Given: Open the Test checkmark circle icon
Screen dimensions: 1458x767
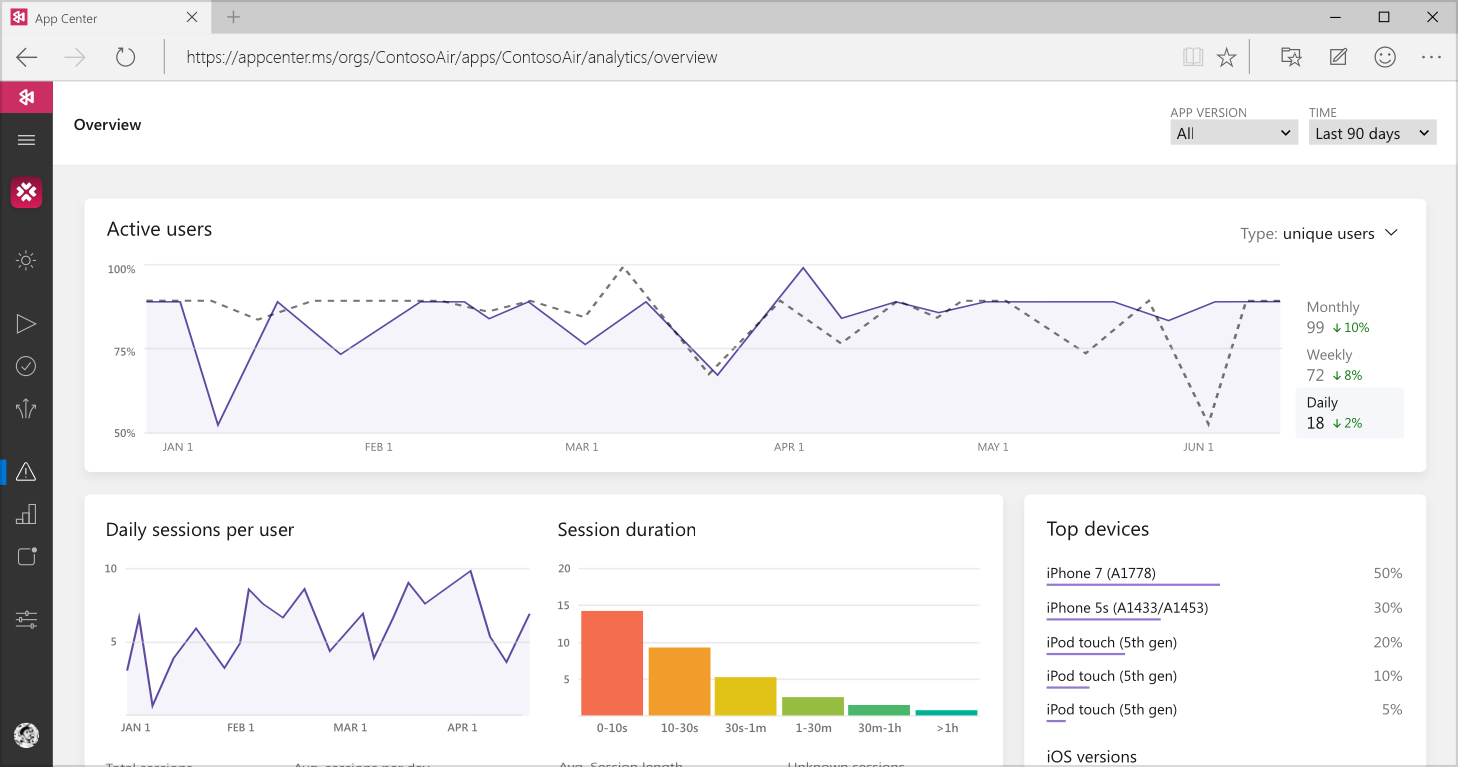Looking at the screenshot, I should (x=26, y=366).
